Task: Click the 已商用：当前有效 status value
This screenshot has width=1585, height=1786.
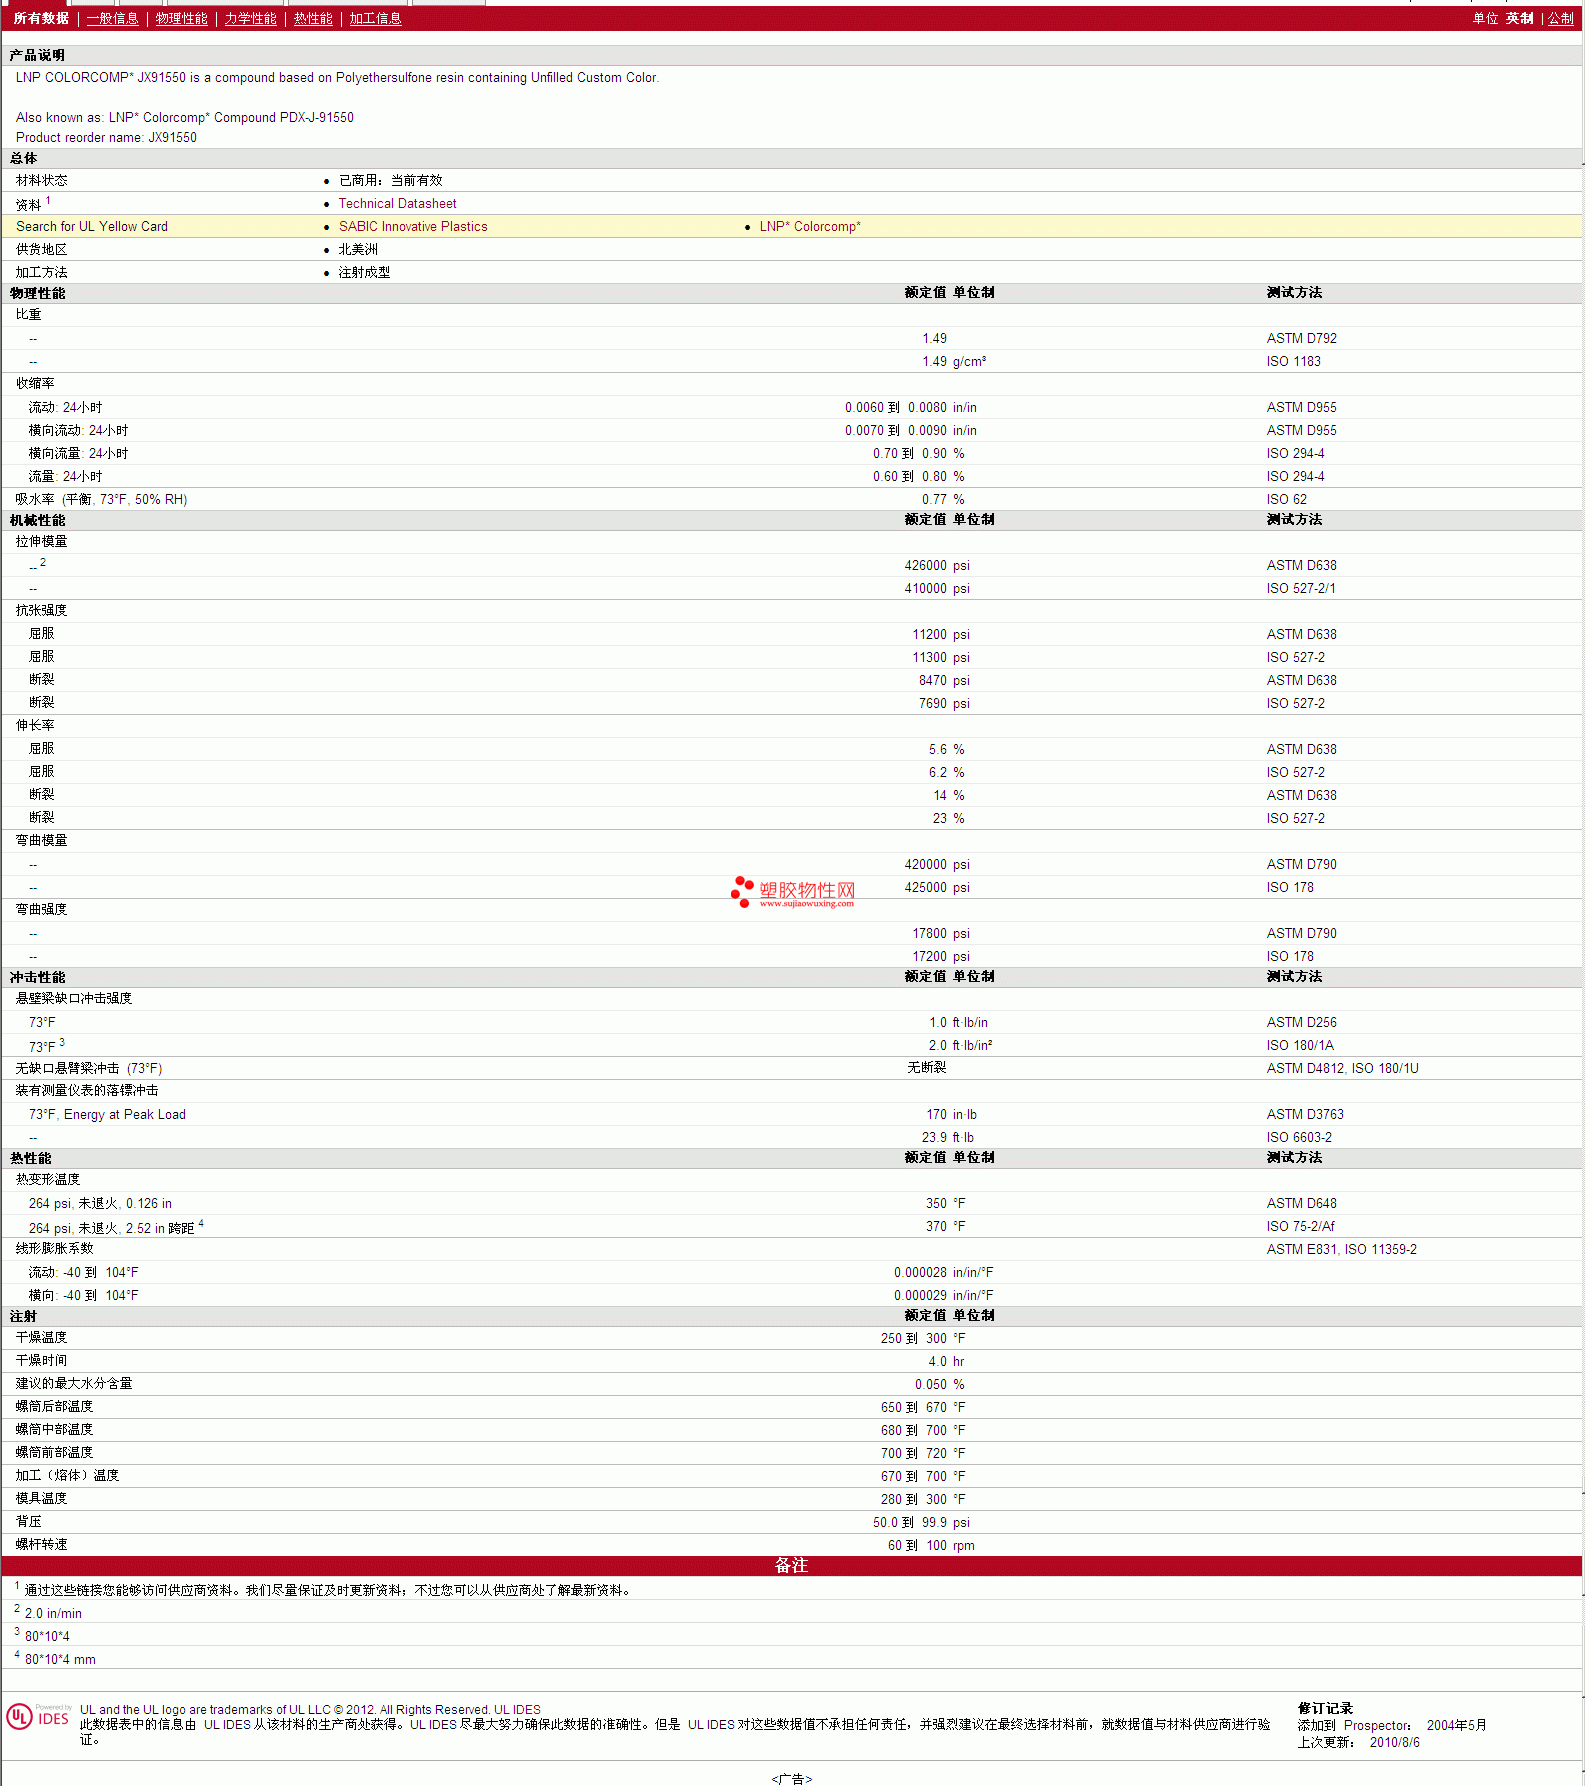Action: pos(390,180)
